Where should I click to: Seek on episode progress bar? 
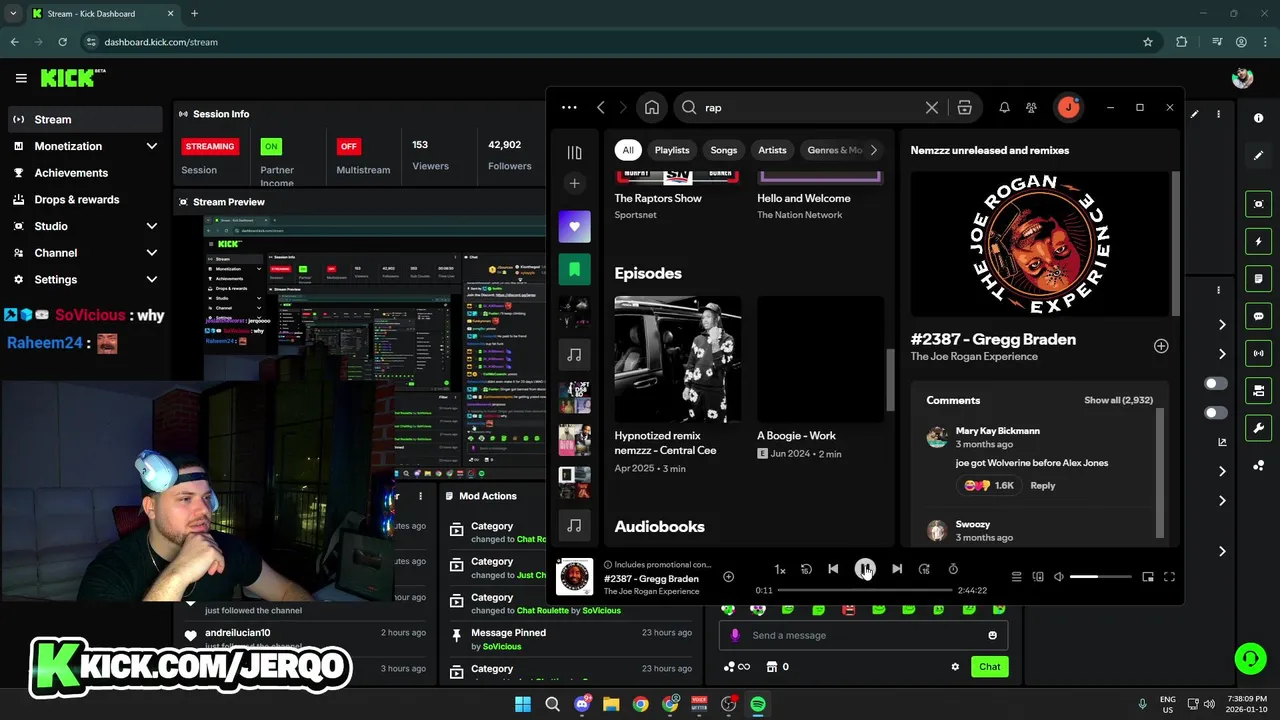(865, 591)
